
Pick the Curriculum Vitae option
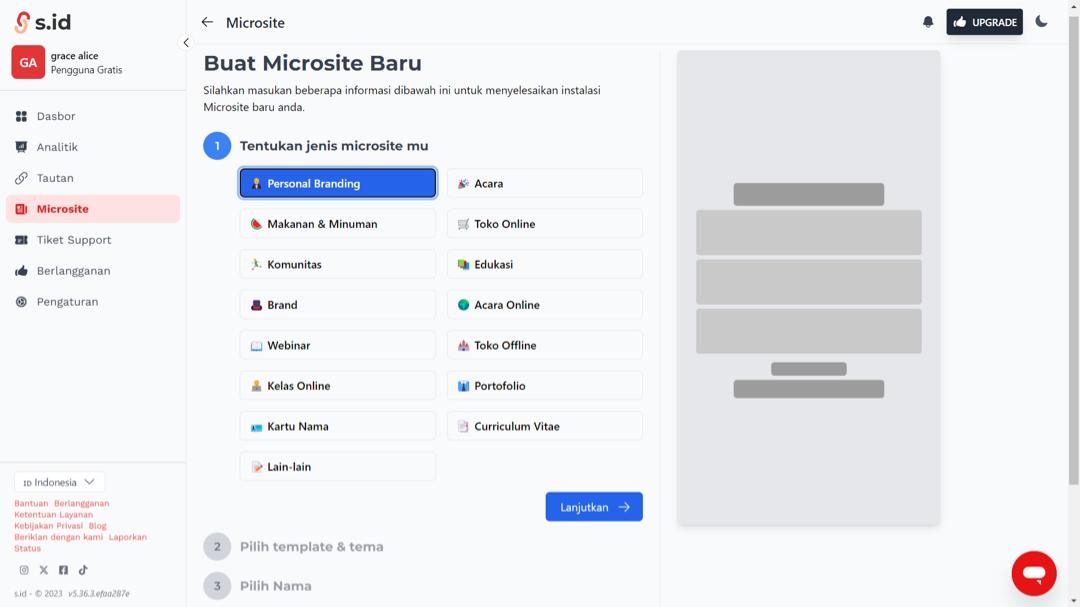coord(544,426)
